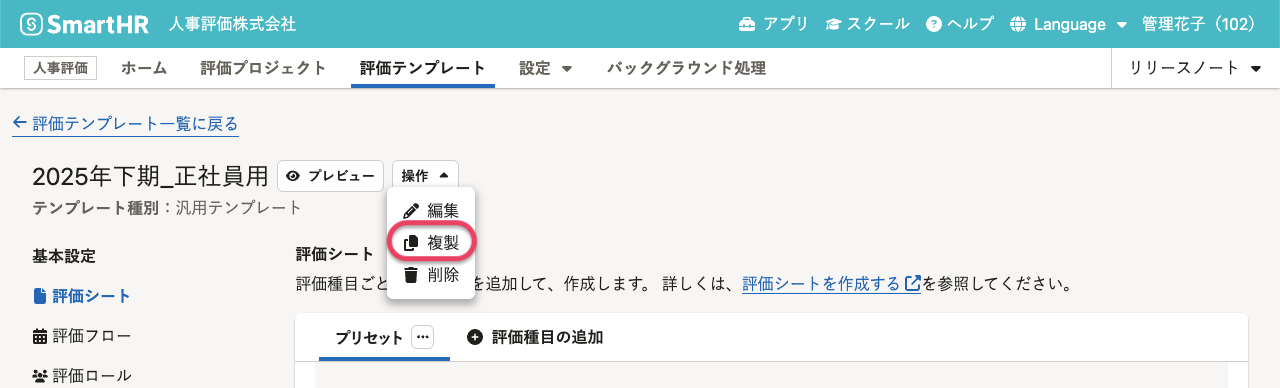The height and width of the screenshot is (388, 1280).
Task: Expand the リリースノート dropdown
Action: coord(1193,68)
